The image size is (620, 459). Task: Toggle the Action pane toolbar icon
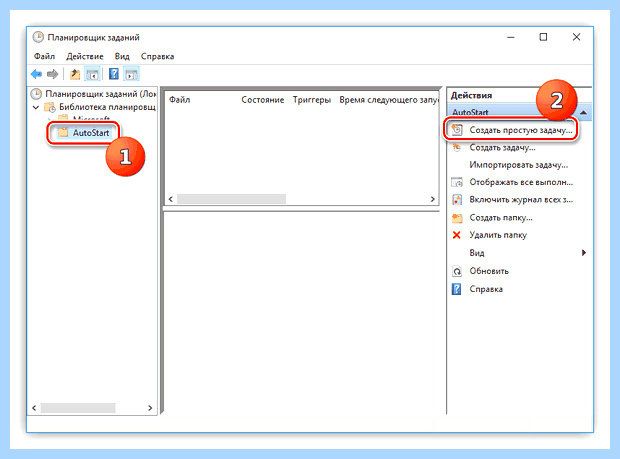(x=131, y=74)
